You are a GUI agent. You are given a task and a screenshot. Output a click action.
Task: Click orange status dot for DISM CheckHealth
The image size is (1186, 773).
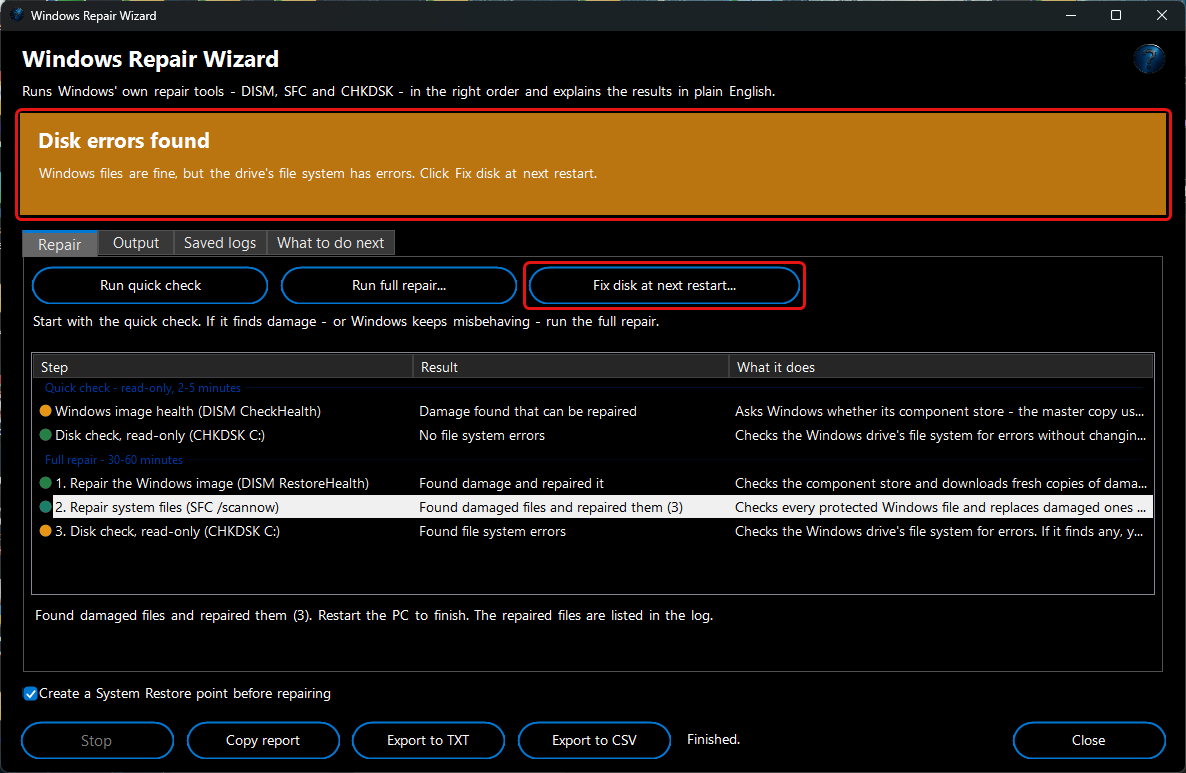[45, 411]
